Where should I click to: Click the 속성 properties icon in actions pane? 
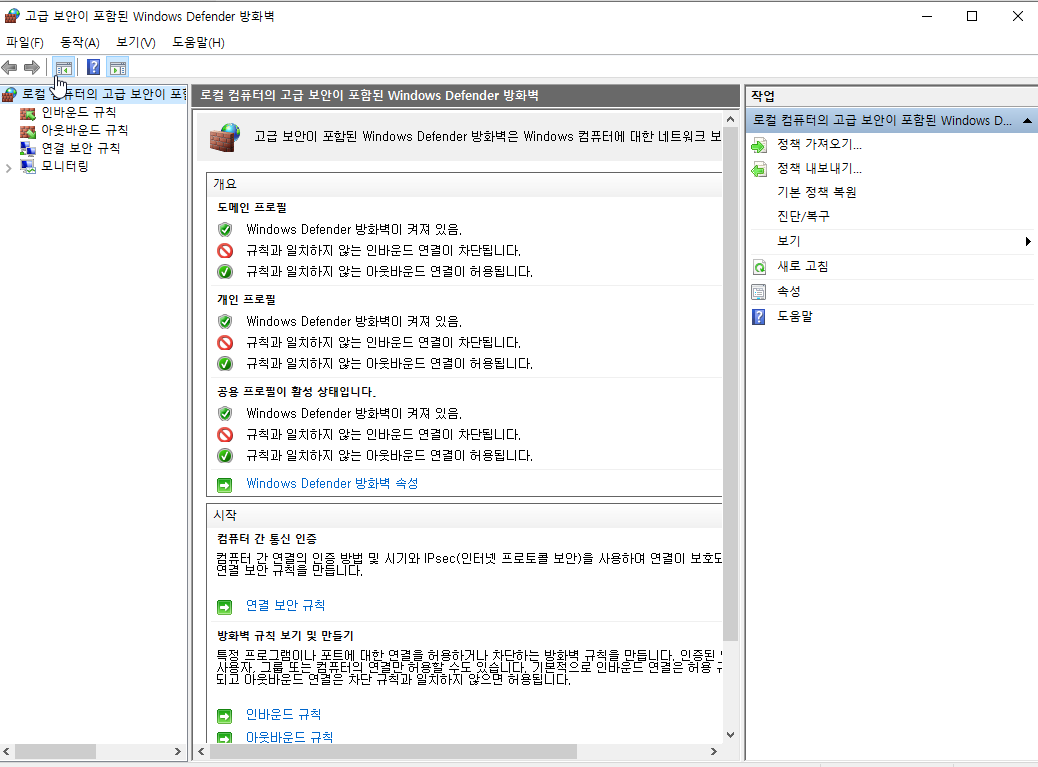759,292
